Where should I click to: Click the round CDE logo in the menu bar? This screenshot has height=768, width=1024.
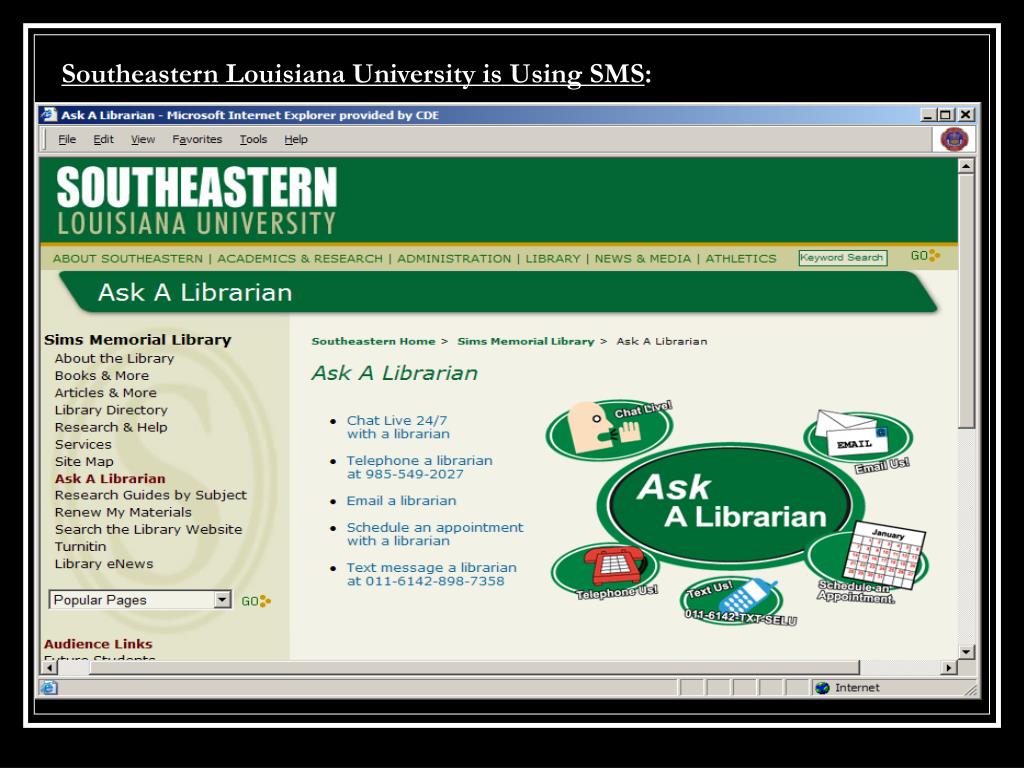click(953, 139)
